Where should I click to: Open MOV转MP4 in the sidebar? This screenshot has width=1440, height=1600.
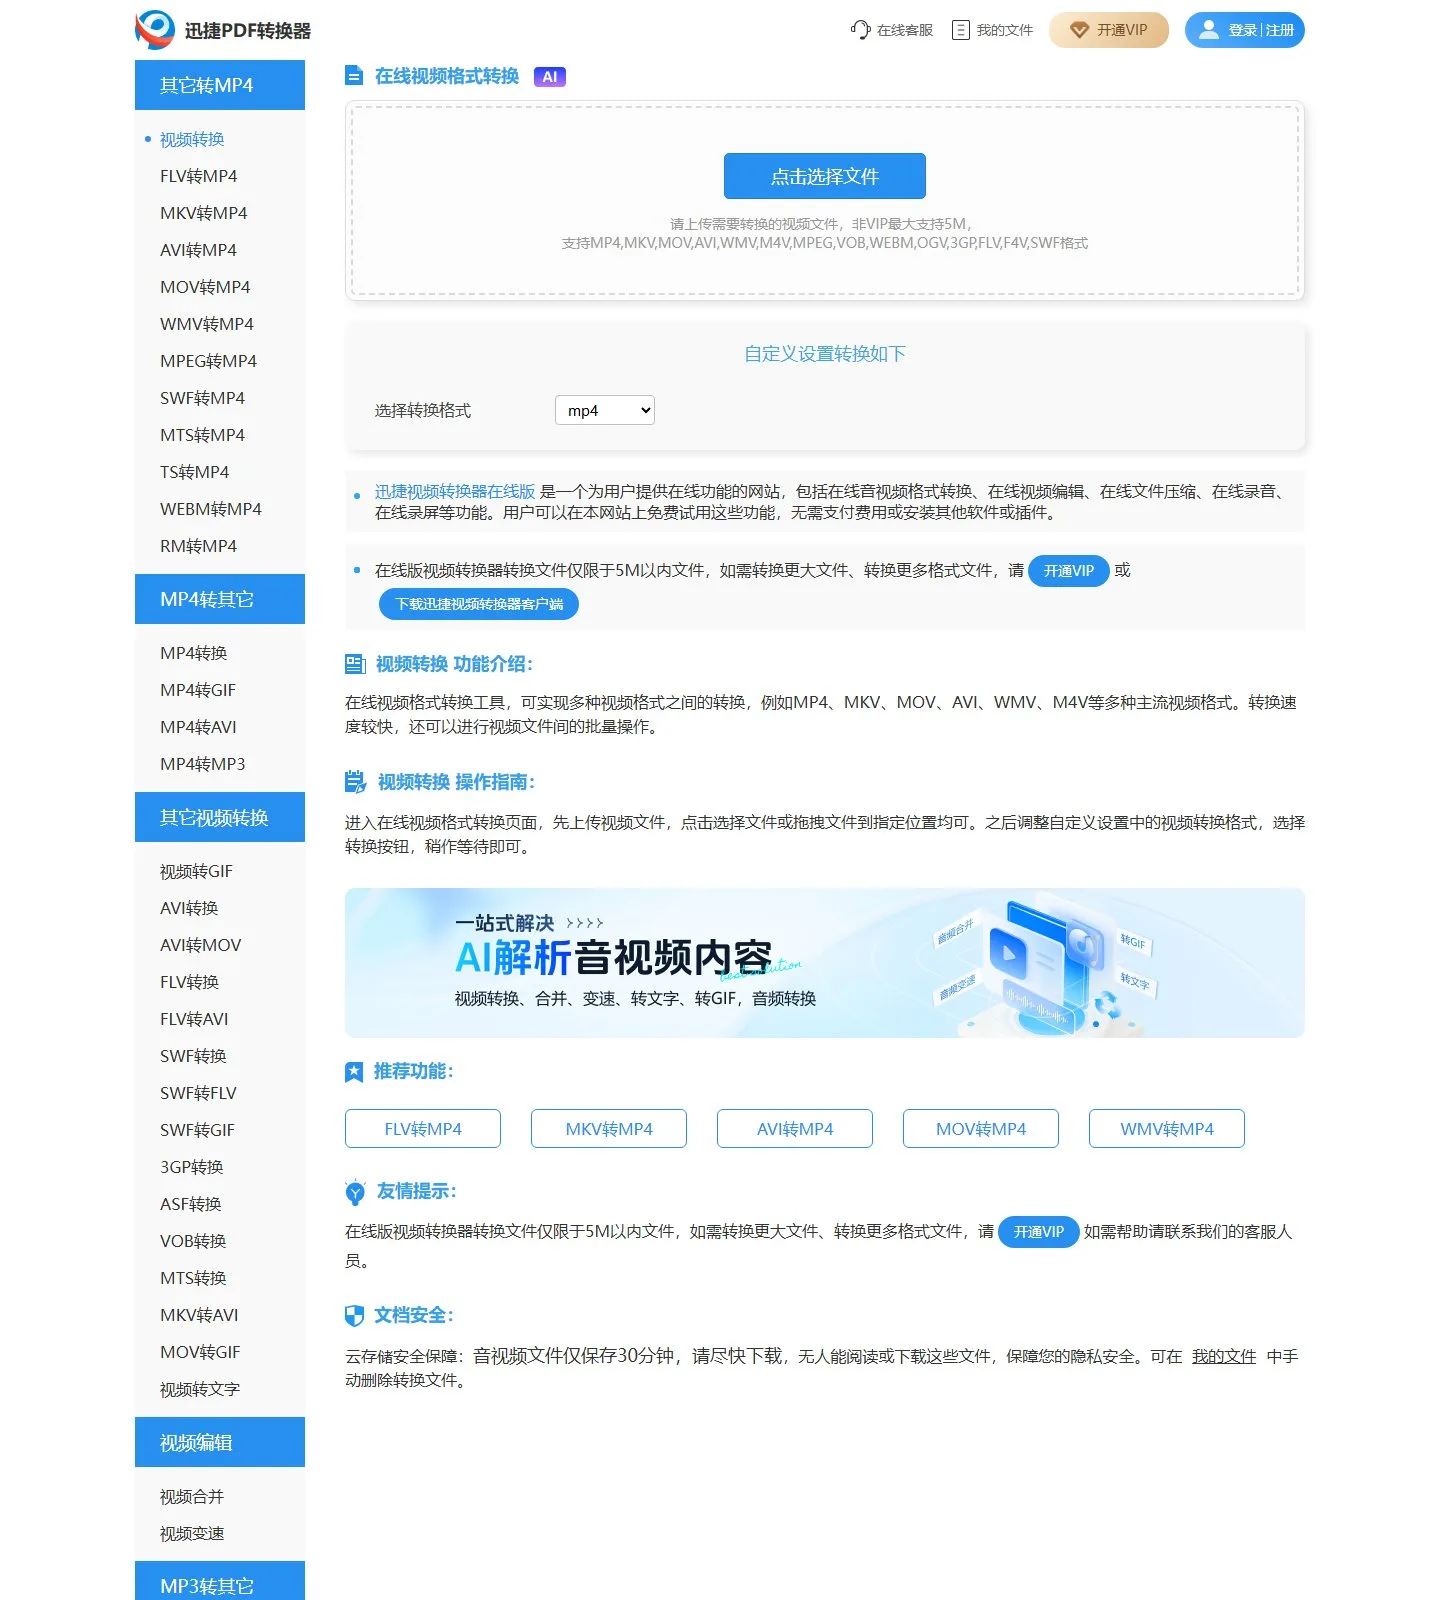coord(205,287)
